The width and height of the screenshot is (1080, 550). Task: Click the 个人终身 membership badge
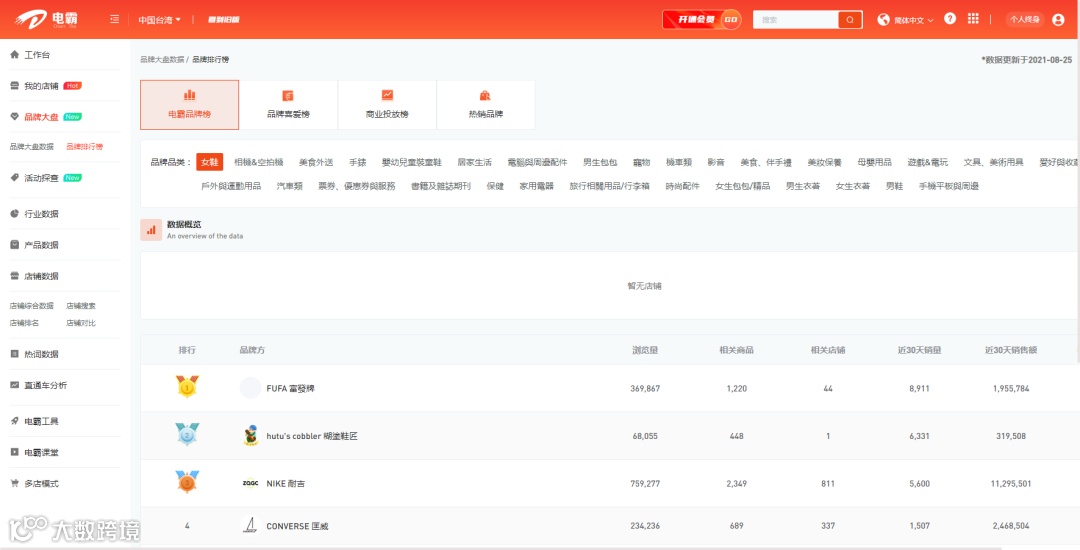point(1025,19)
